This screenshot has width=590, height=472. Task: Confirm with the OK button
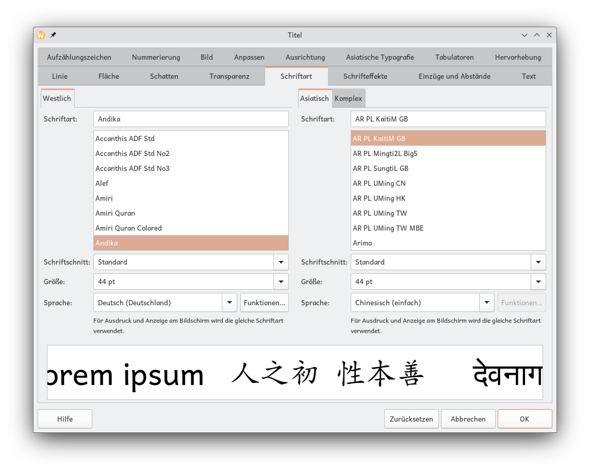click(x=525, y=419)
